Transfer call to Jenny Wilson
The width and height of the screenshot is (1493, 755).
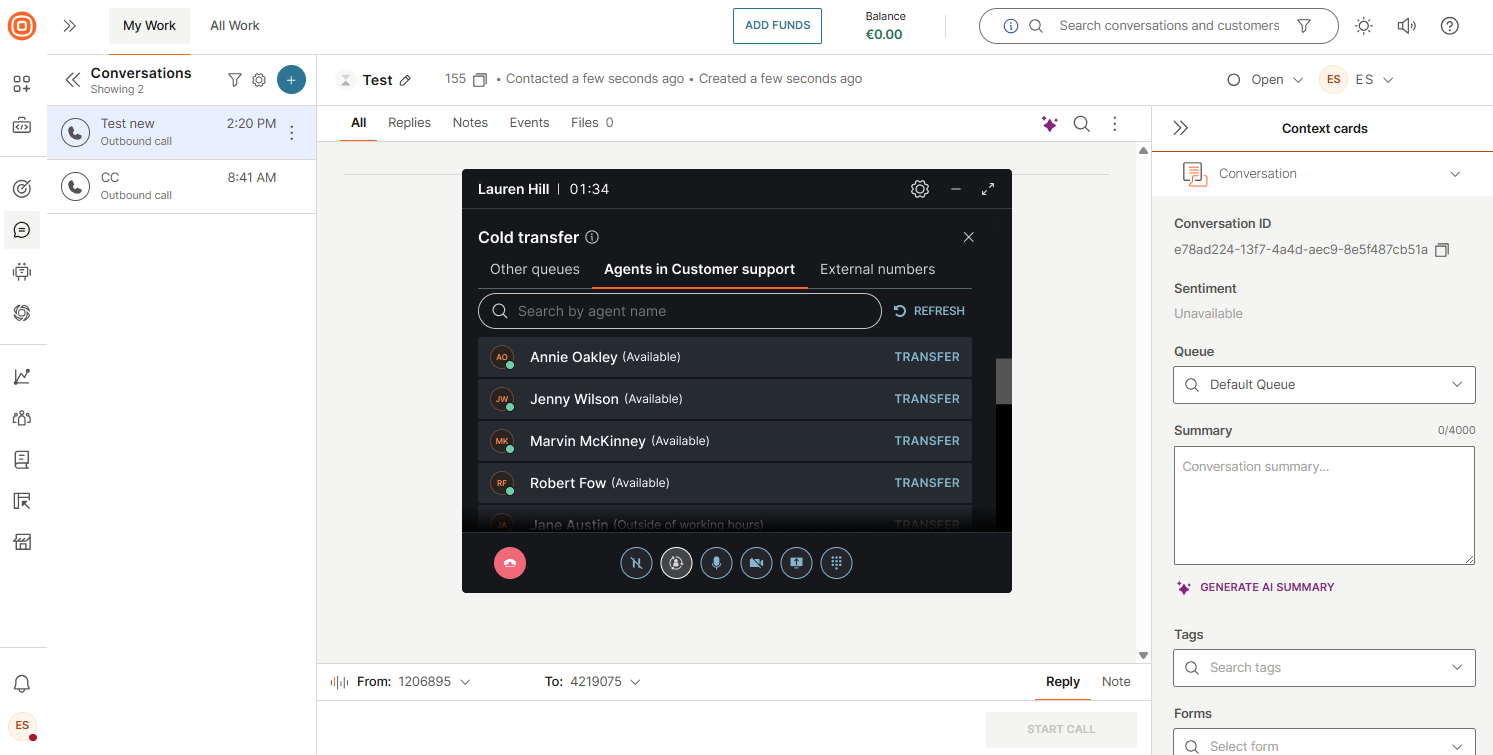(x=927, y=399)
